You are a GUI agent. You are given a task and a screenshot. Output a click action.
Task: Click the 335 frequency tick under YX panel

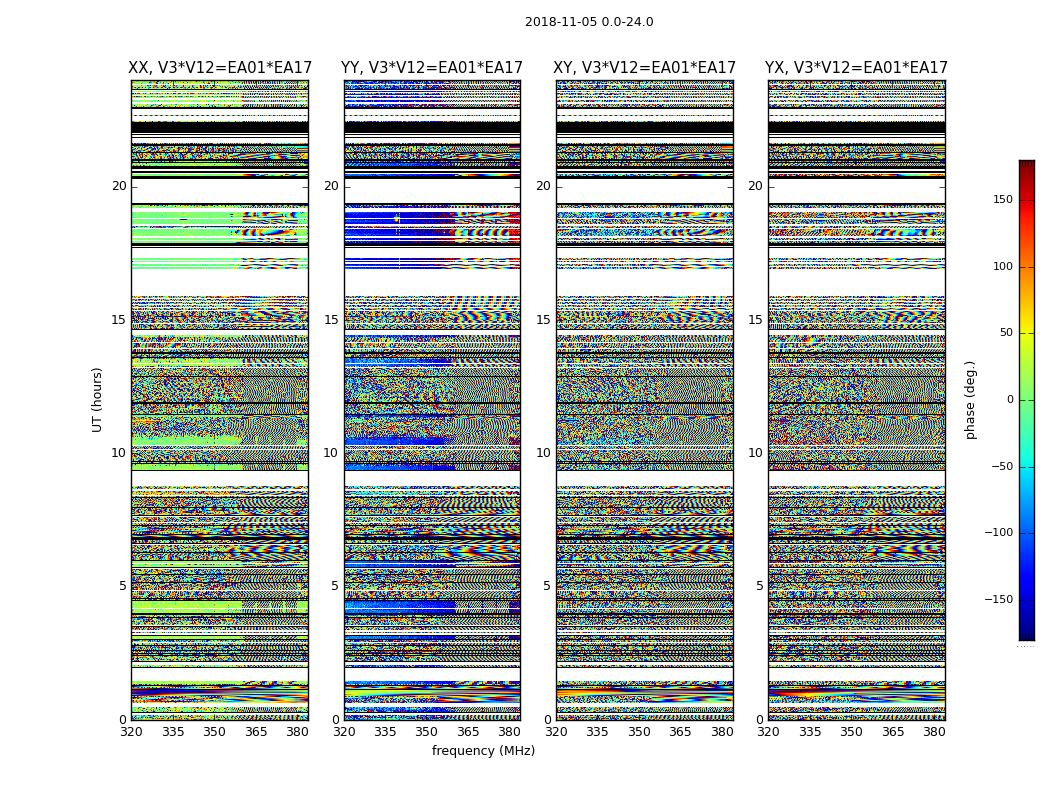click(810, 732)
